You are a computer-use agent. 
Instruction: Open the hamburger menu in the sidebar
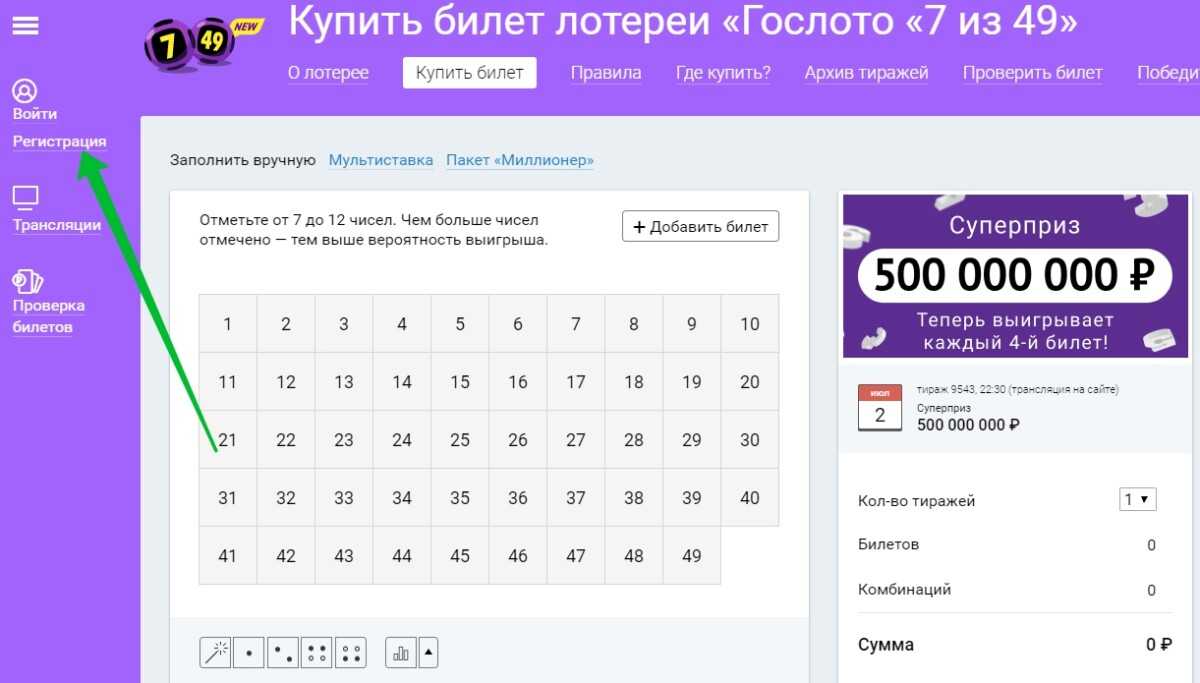click(25, 25)
